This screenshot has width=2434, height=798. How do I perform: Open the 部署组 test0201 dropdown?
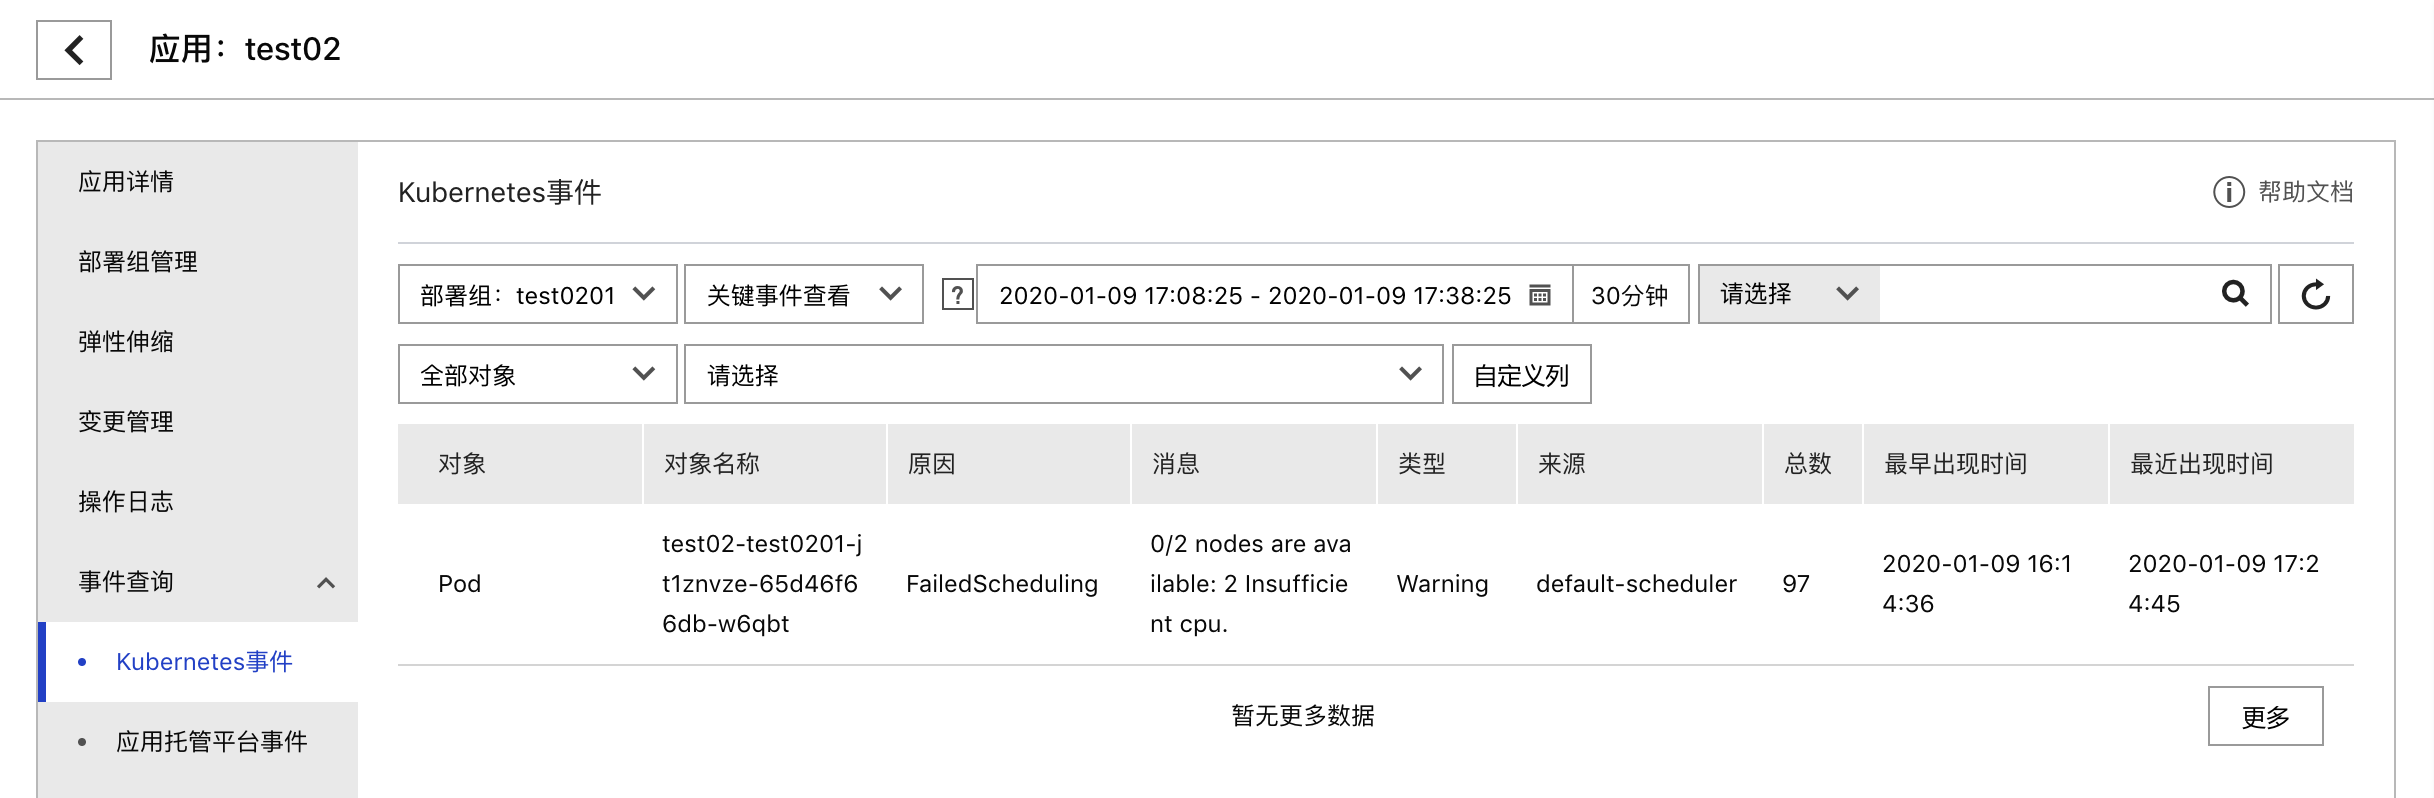coord(538,294)
